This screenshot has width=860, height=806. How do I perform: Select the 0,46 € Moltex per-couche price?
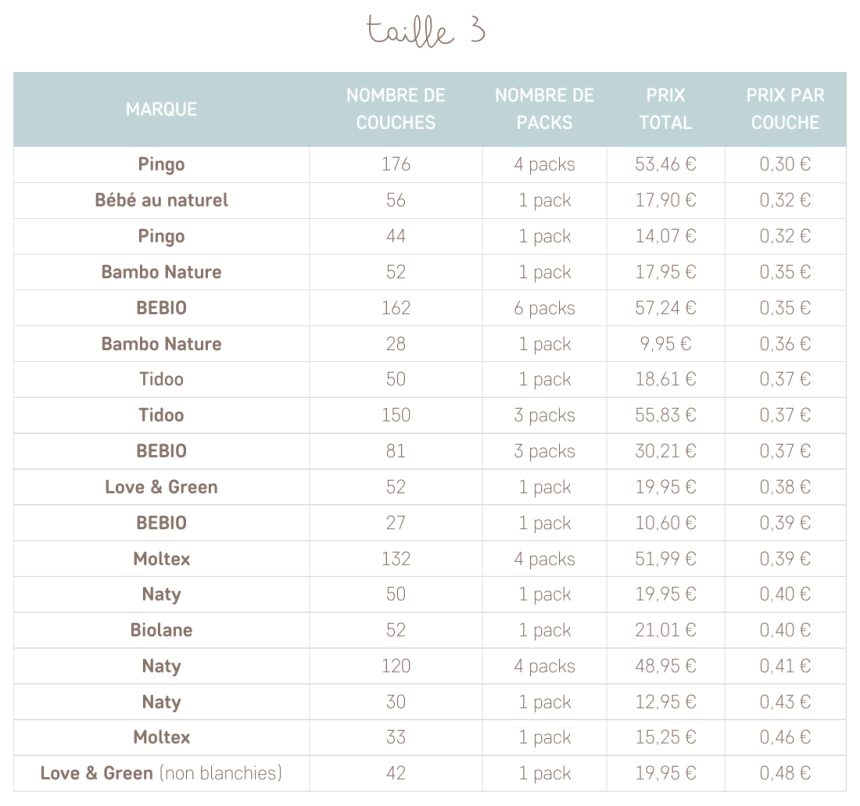point(785,737)
